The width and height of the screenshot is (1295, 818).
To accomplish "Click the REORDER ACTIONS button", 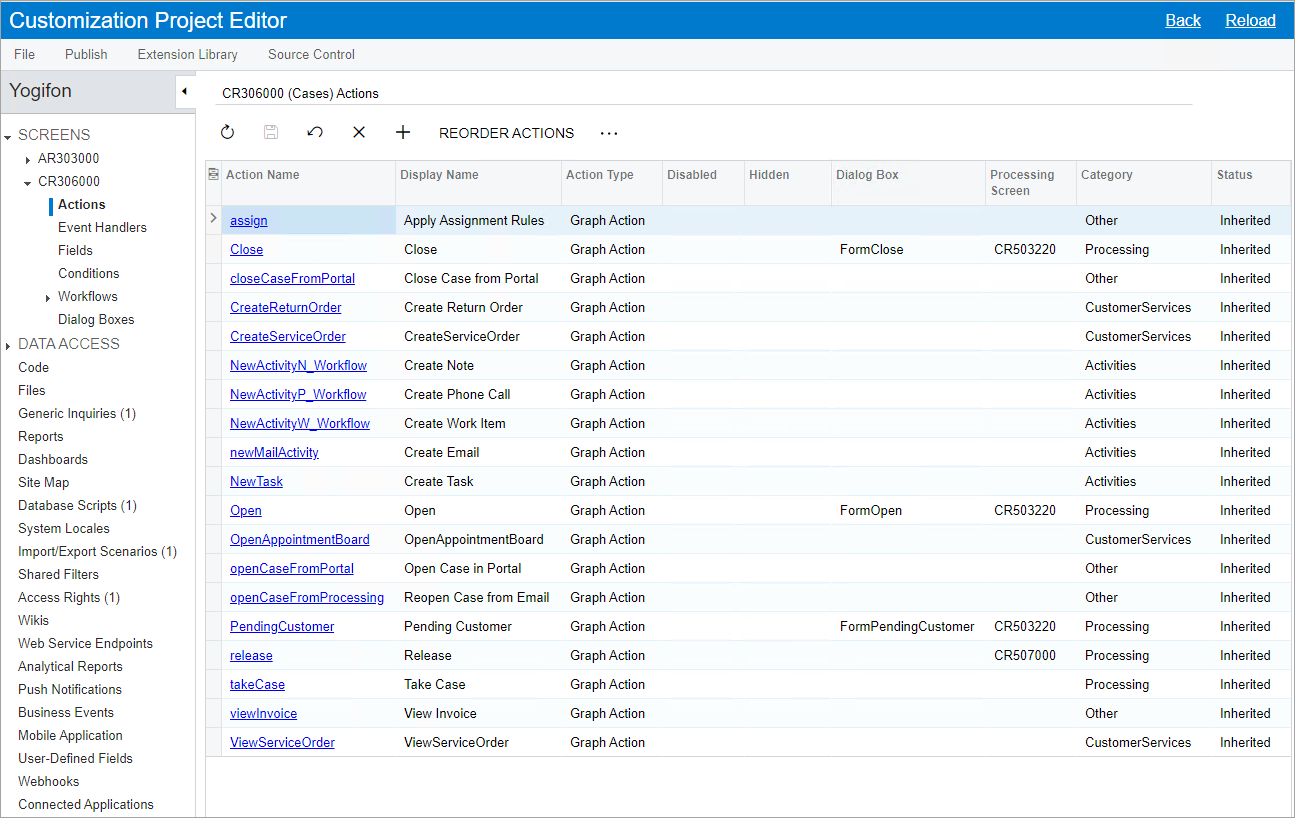I will [506, 133].
